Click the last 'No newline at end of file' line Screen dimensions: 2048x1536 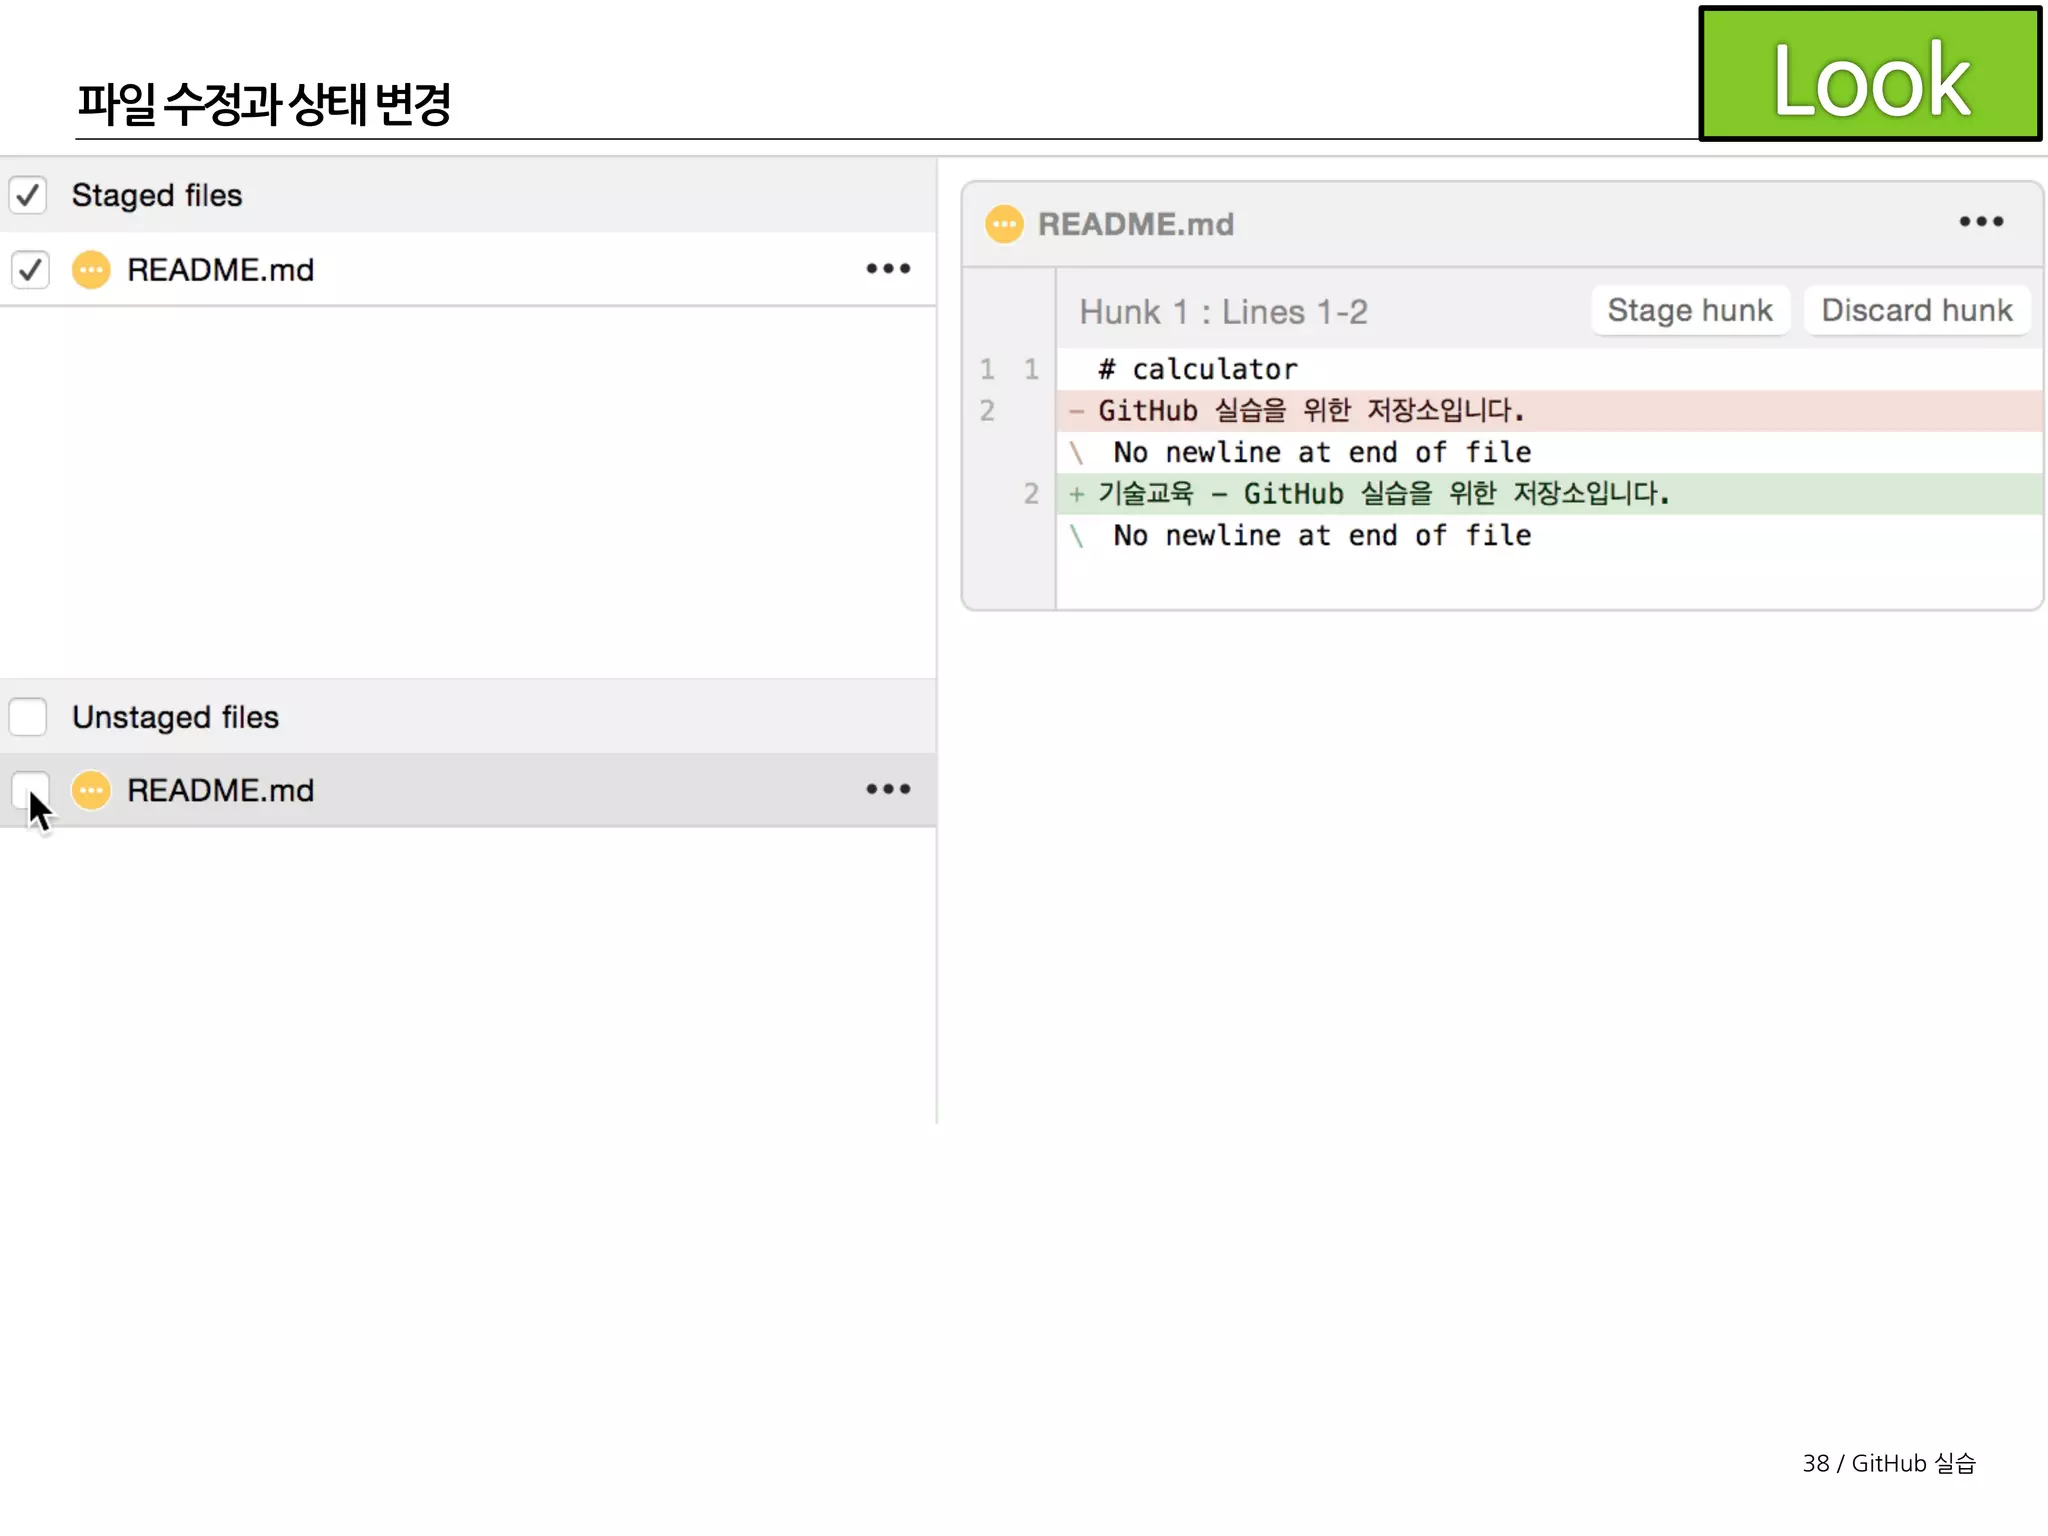(x=1549, y=535)
